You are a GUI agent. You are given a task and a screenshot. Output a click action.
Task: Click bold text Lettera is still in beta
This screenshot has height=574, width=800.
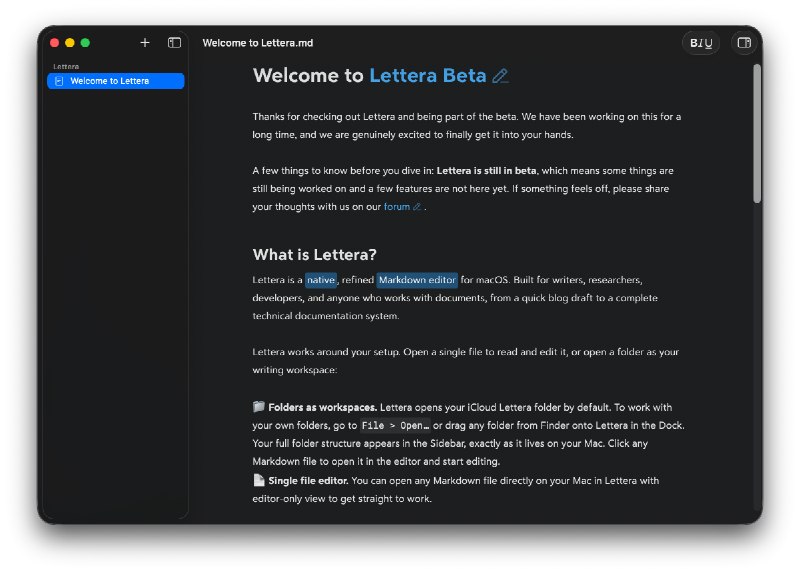[x=486, y=171]
